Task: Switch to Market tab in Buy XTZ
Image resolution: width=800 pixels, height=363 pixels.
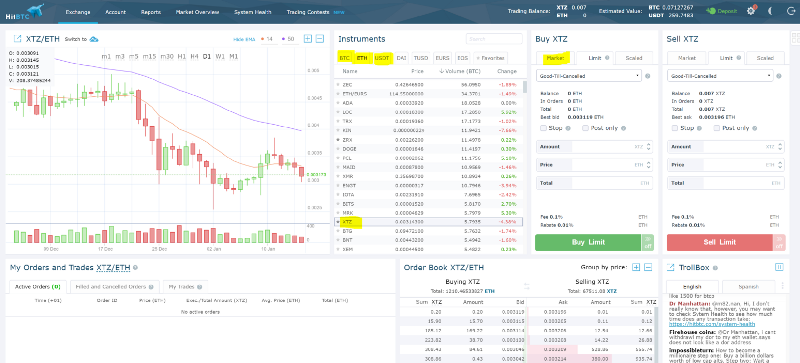Action: click(555, 58)
